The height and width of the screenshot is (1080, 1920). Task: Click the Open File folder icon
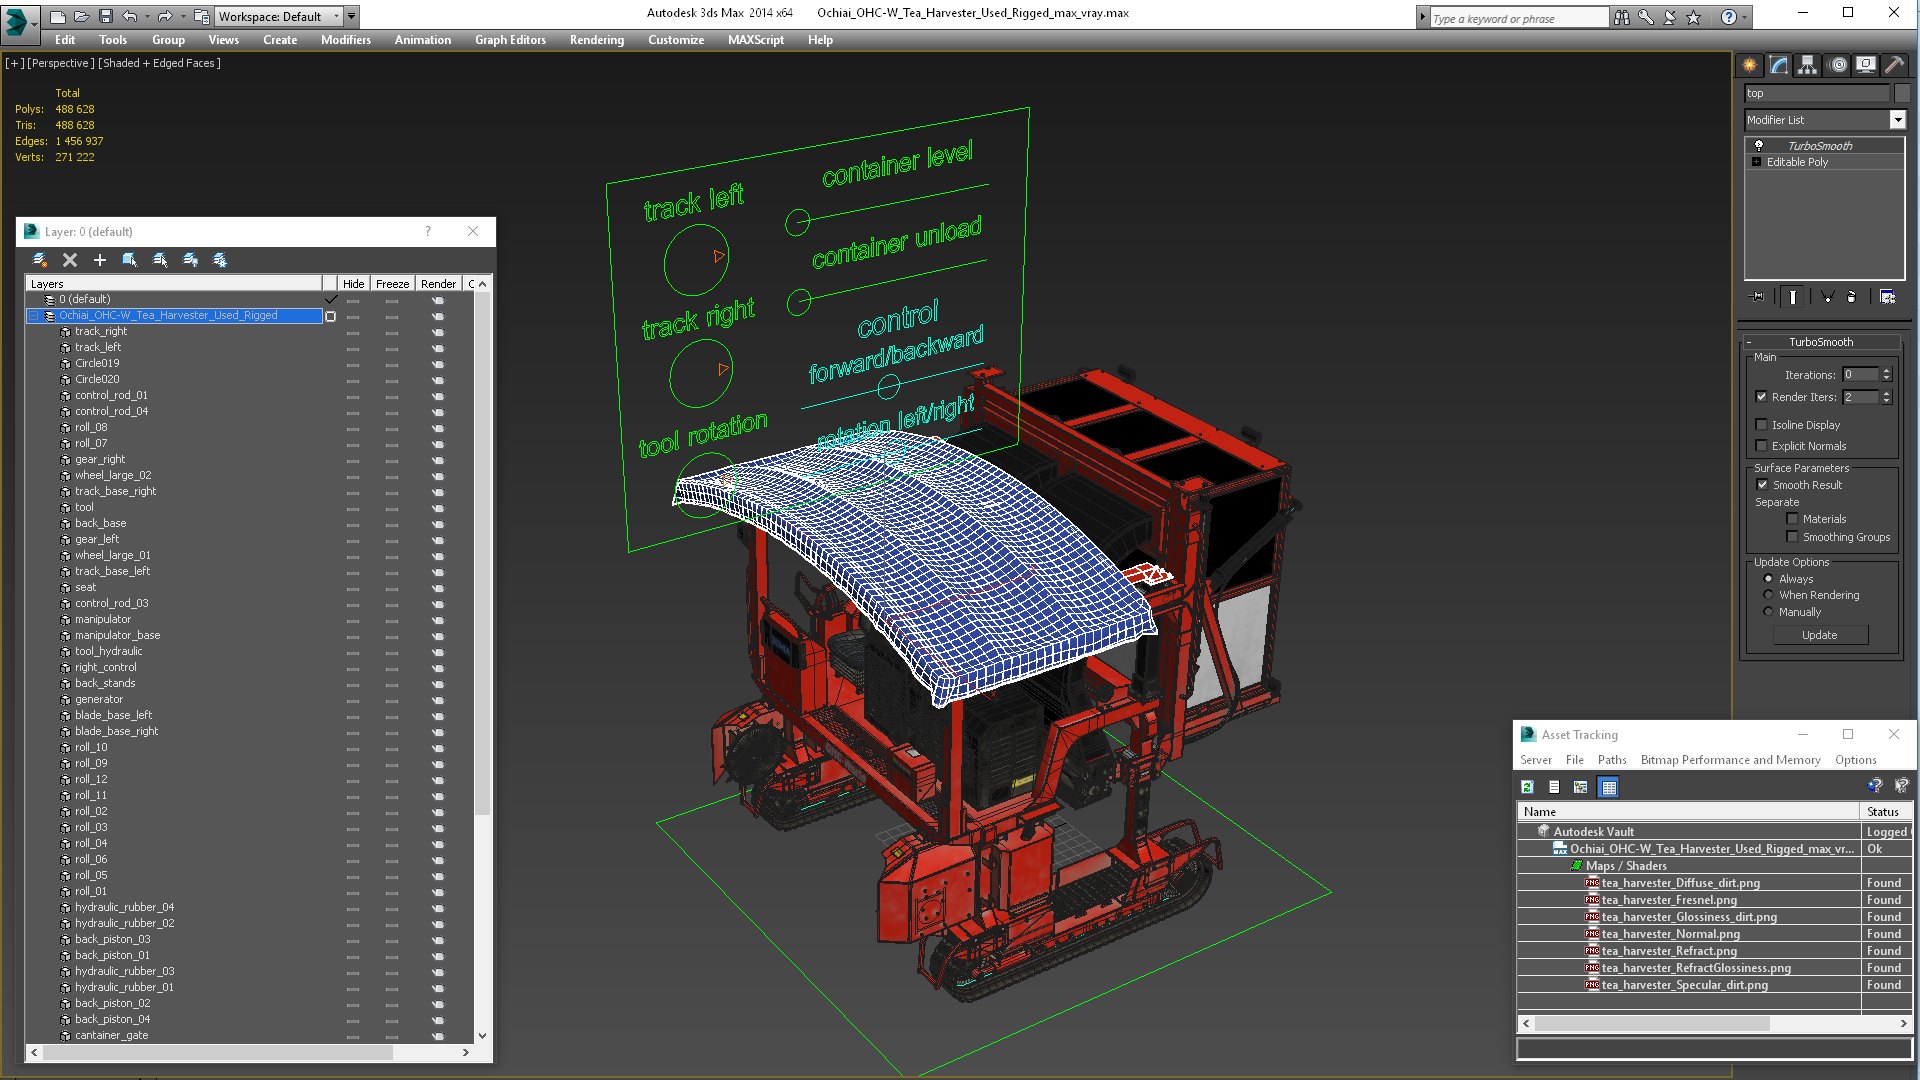click(x=81, y=17)
